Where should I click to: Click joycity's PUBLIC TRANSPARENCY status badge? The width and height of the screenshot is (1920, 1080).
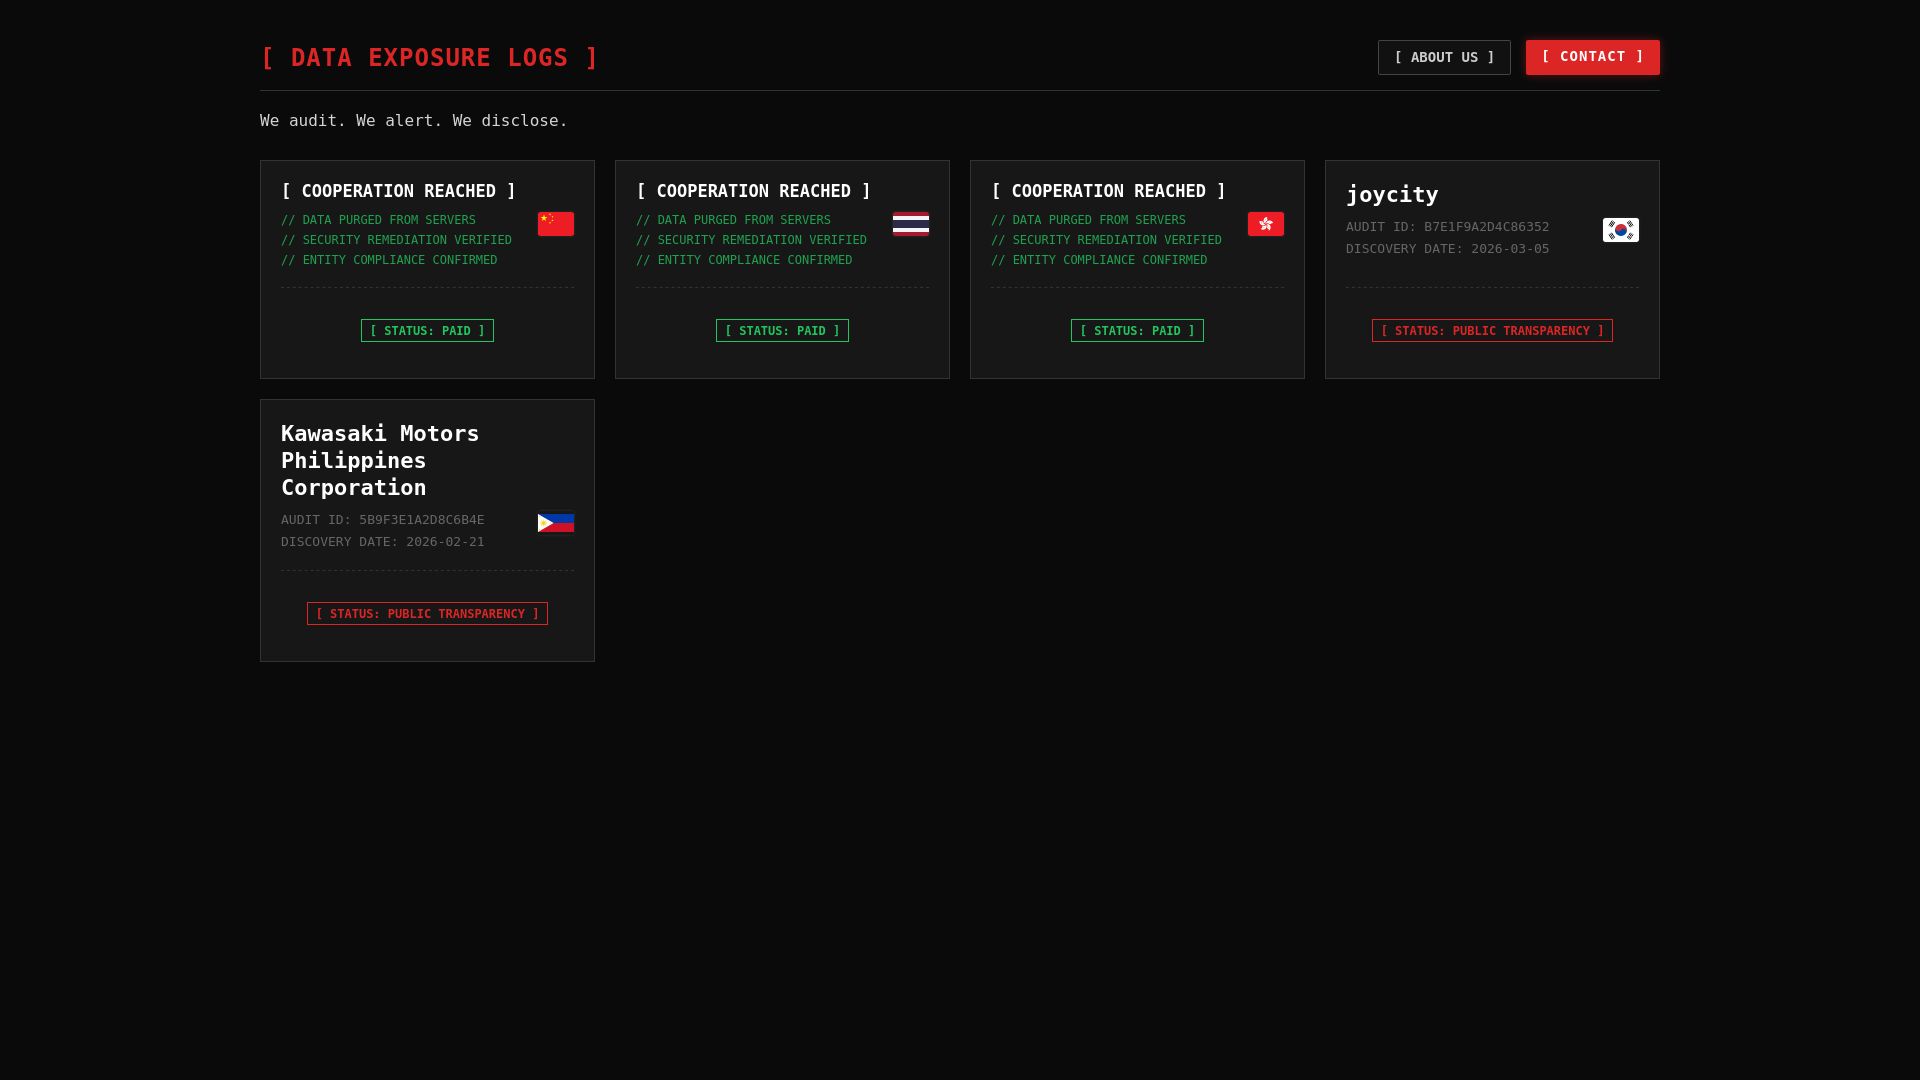pyautogui.click(x=1491, y=331)
